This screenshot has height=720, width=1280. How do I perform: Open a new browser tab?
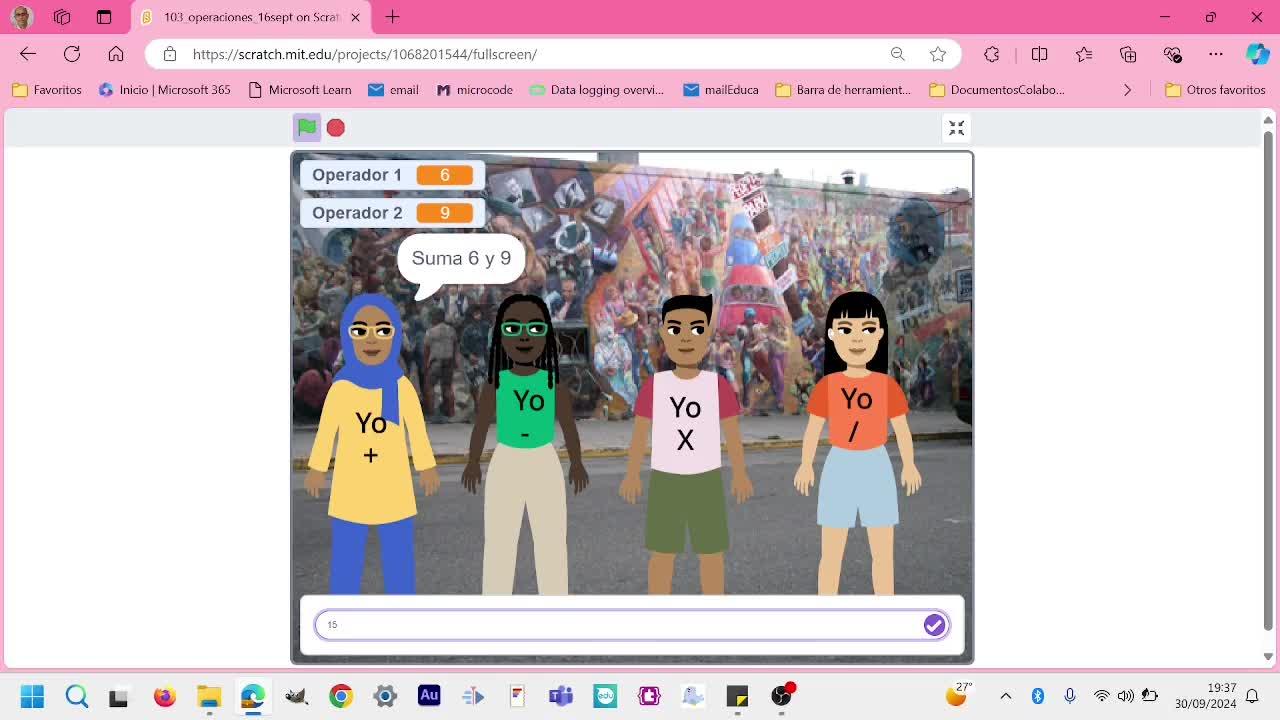[x=393, y=17]
